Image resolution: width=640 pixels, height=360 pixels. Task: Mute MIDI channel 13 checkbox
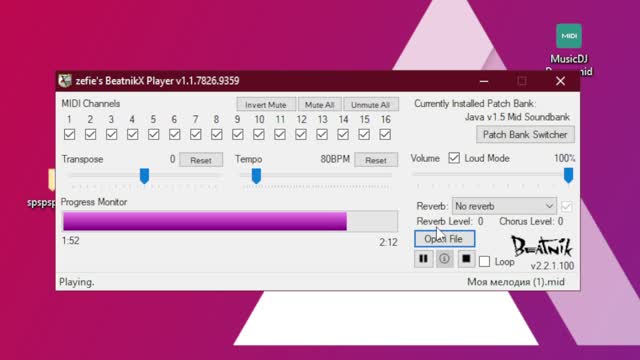pyautogui.click(x=322, y=134)
